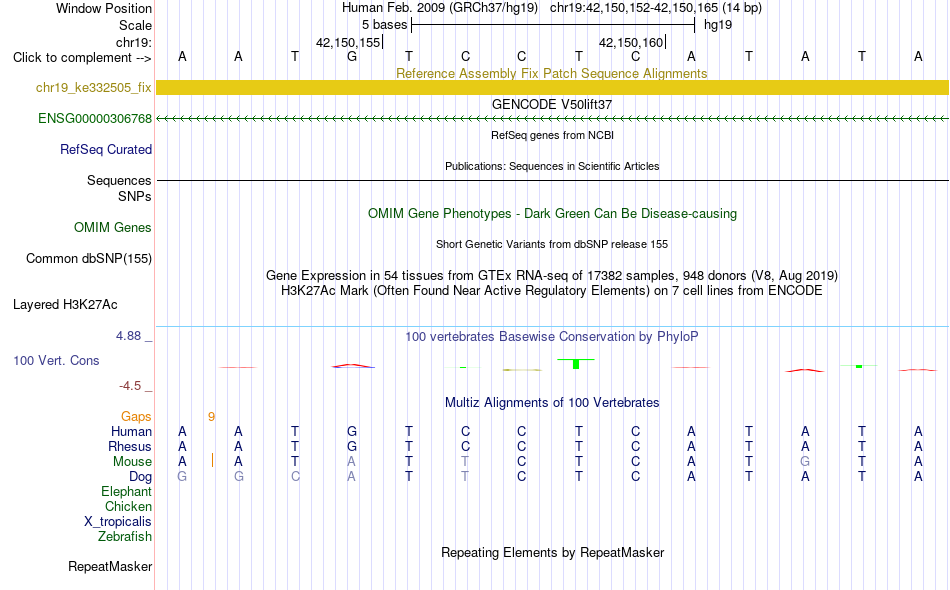Screen dimensions: 950x590
Task: Open the GENCODE V50lift37 track title
Action: (552, 104)
